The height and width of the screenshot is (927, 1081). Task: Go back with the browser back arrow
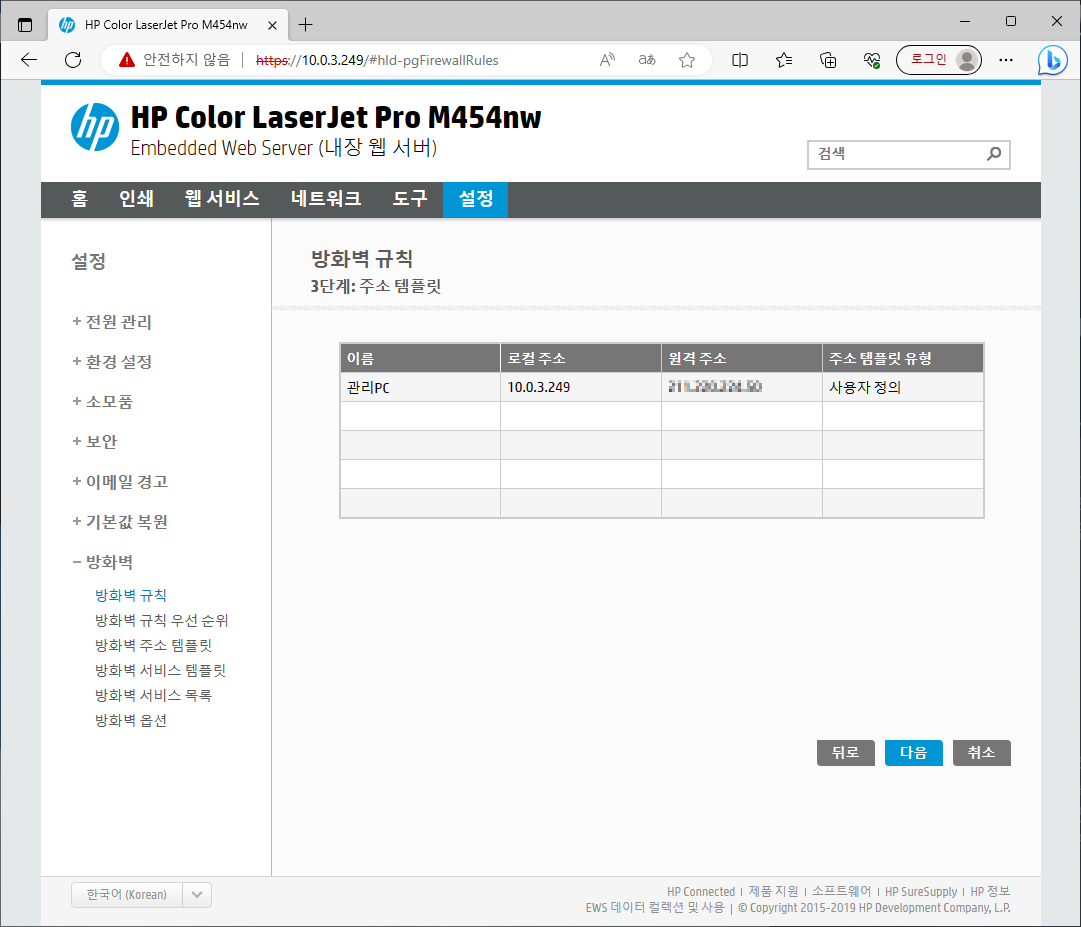click(29, 60)
